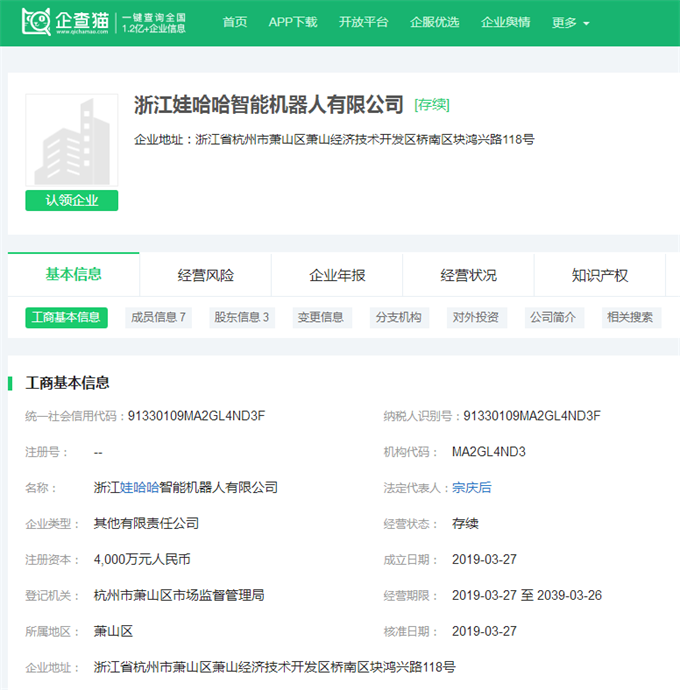This screenshot has height=690, width=680.
Task: Jump to 变更信息 section
Action: [322, 317]
